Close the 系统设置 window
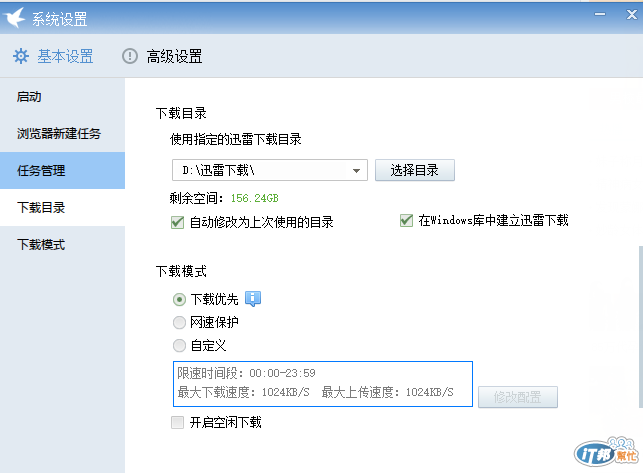This screenshot has width=643, height=473. (632, 14)
